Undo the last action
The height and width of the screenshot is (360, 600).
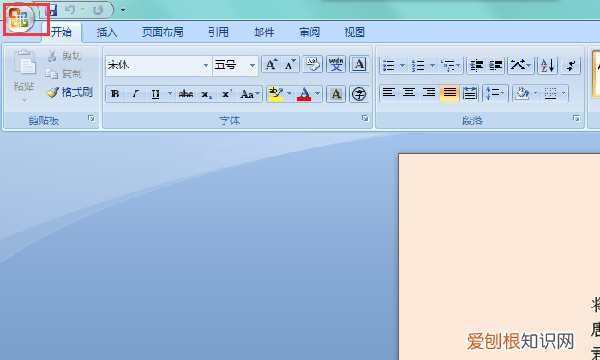coord(70,10)
